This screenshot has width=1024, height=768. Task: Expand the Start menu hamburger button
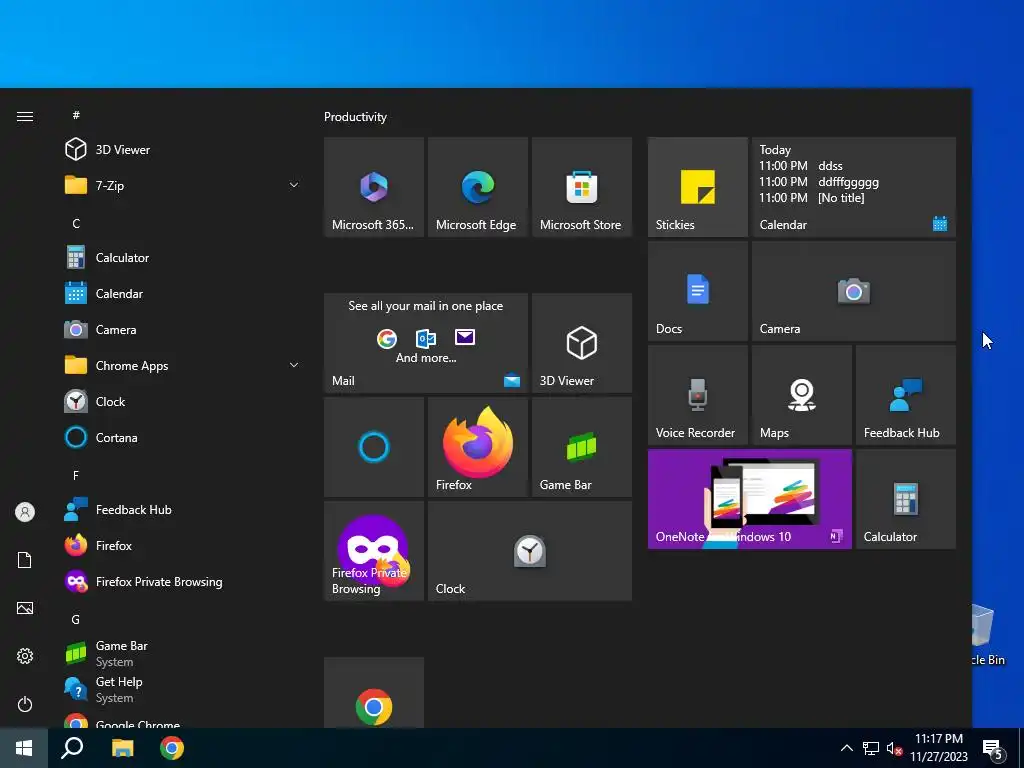pyautogui.click(x=25, y=116)
